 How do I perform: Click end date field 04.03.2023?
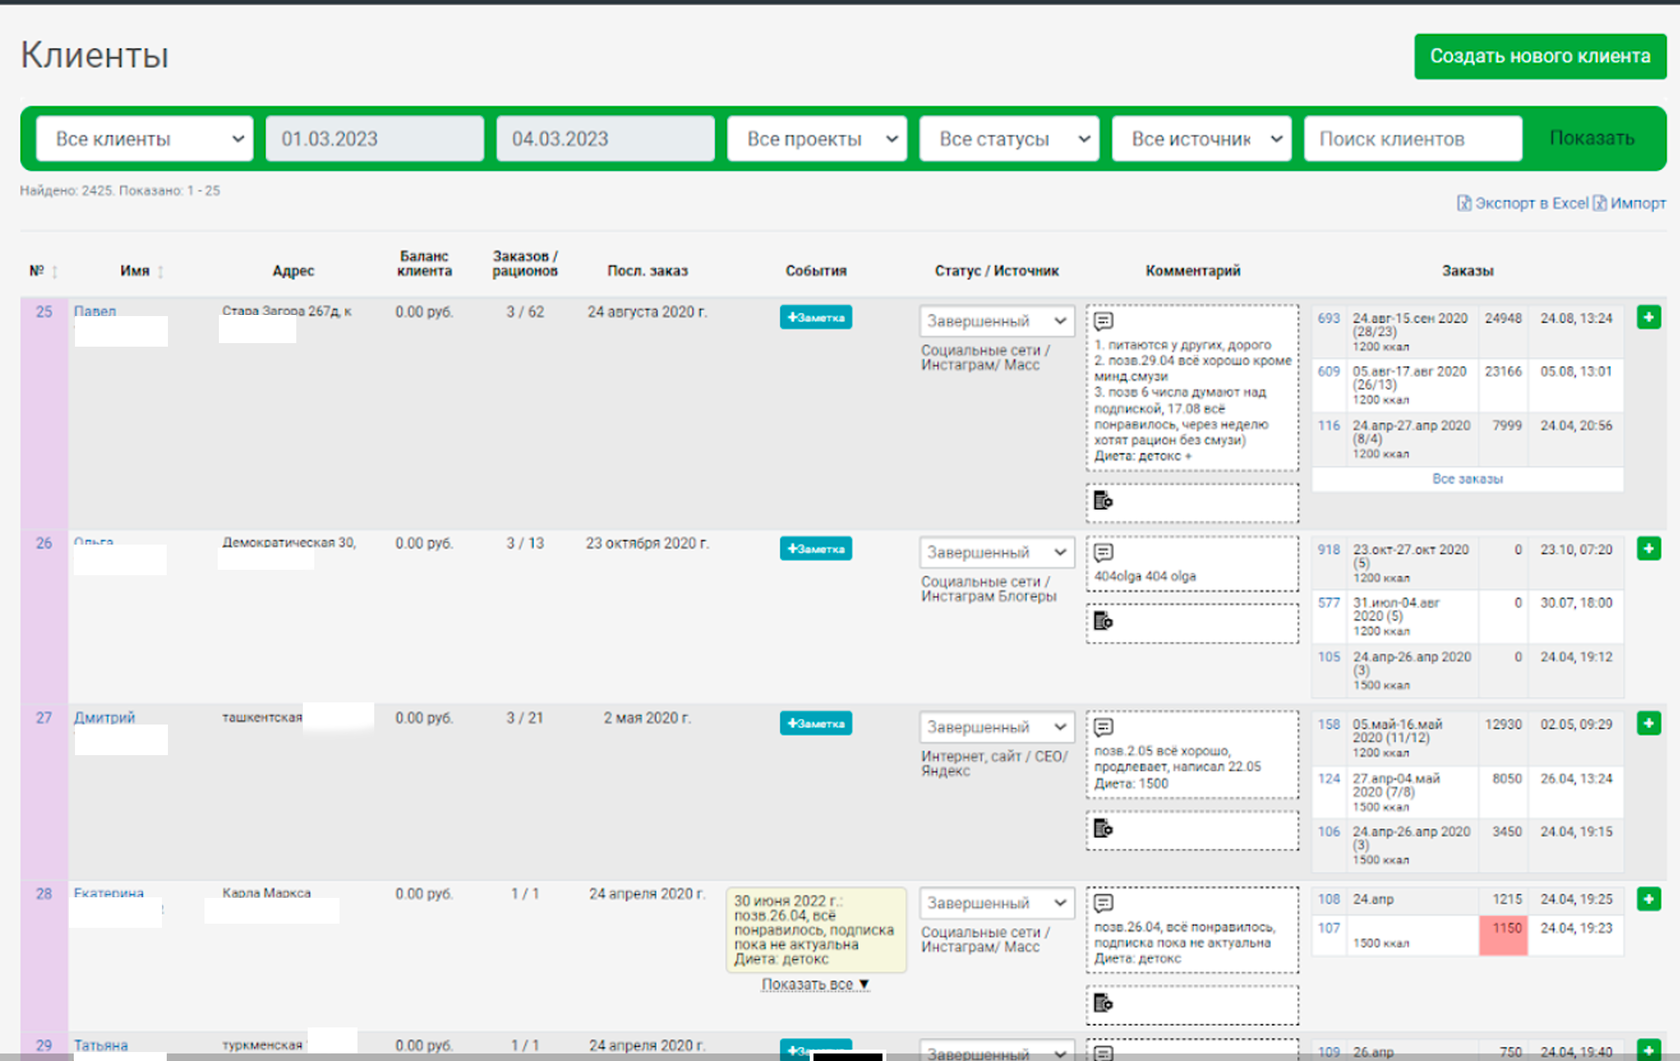tap(605, 138)
